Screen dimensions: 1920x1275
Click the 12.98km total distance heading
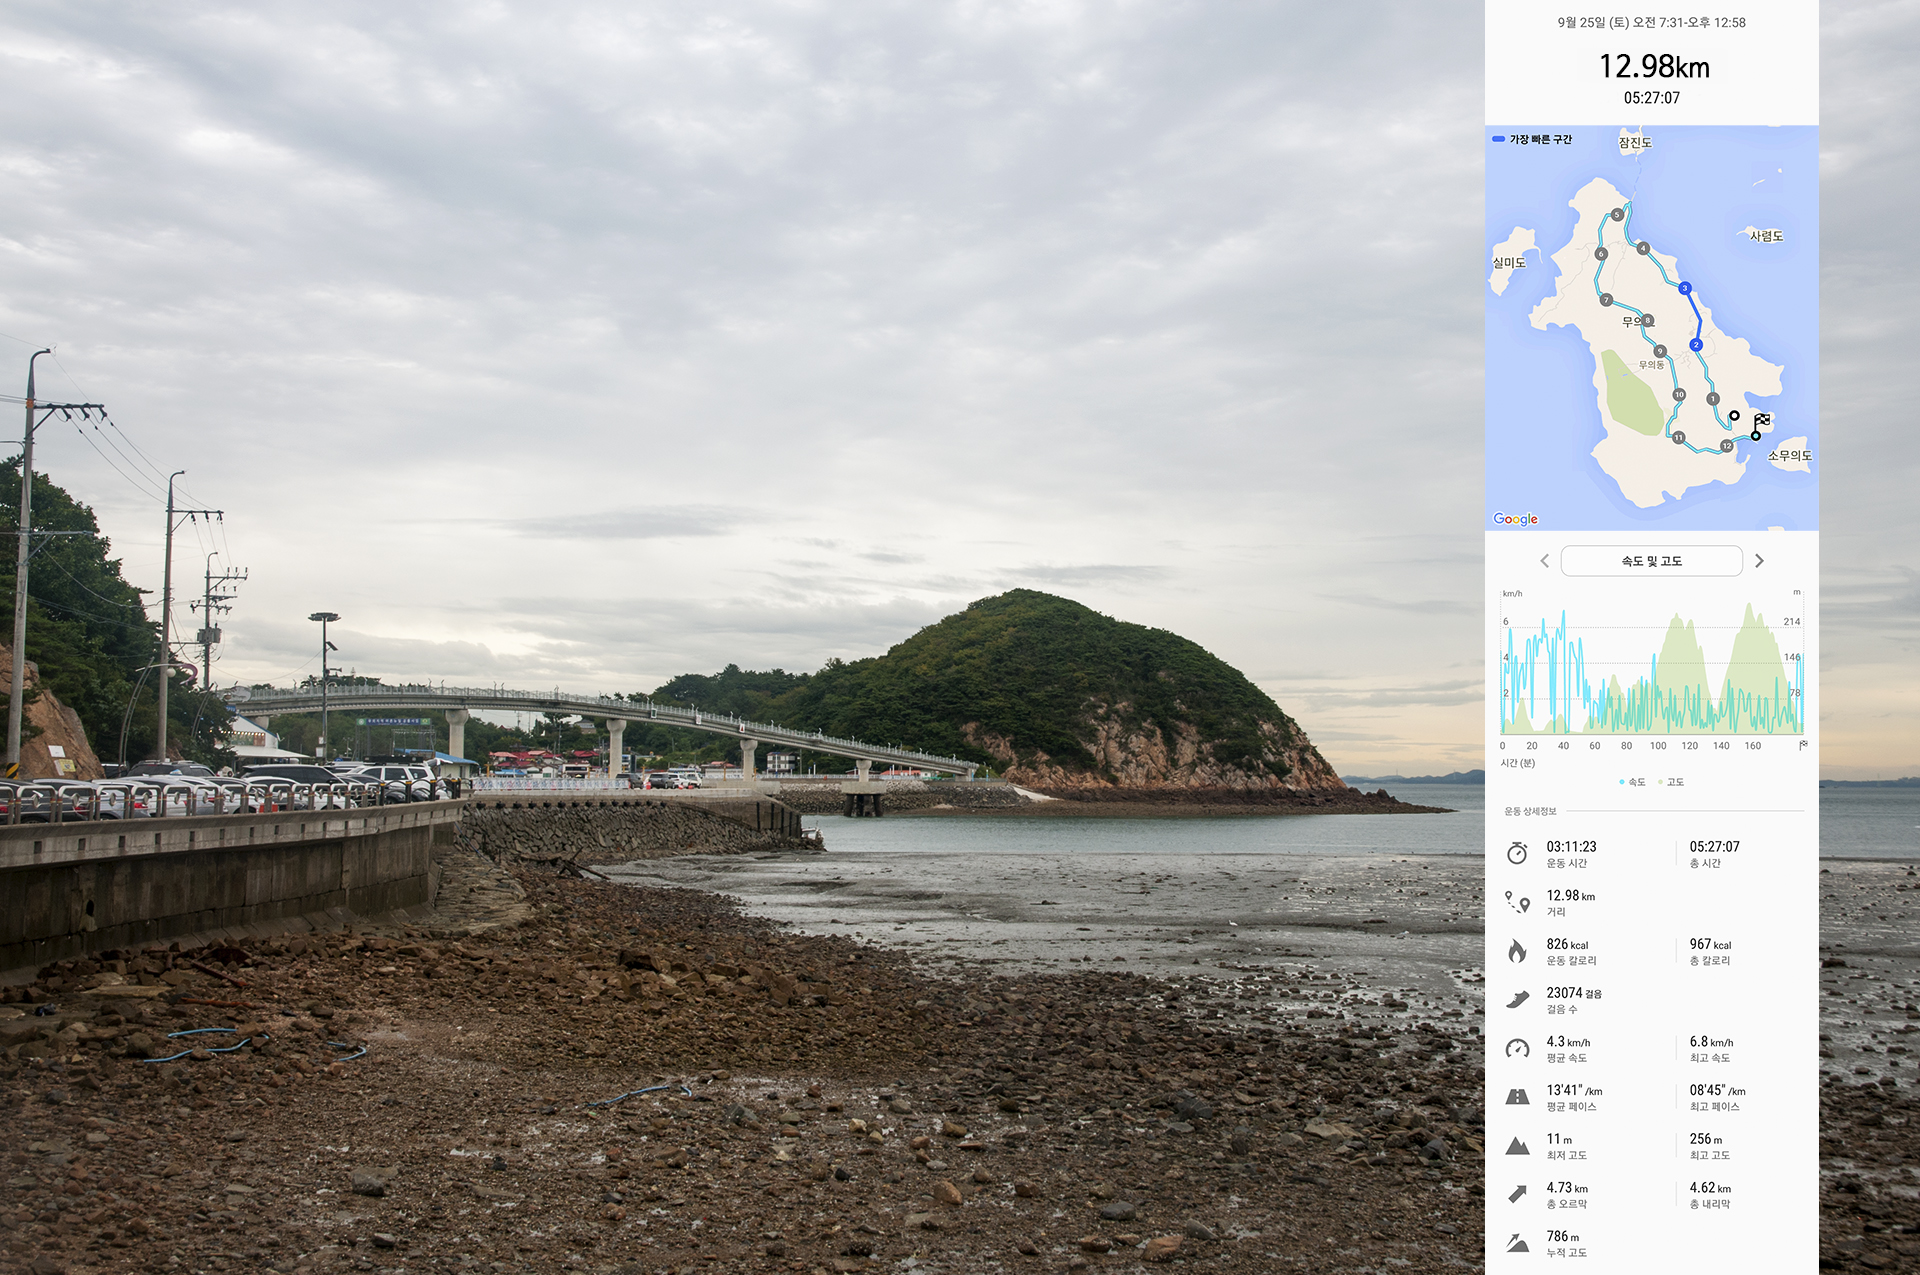1653,67
